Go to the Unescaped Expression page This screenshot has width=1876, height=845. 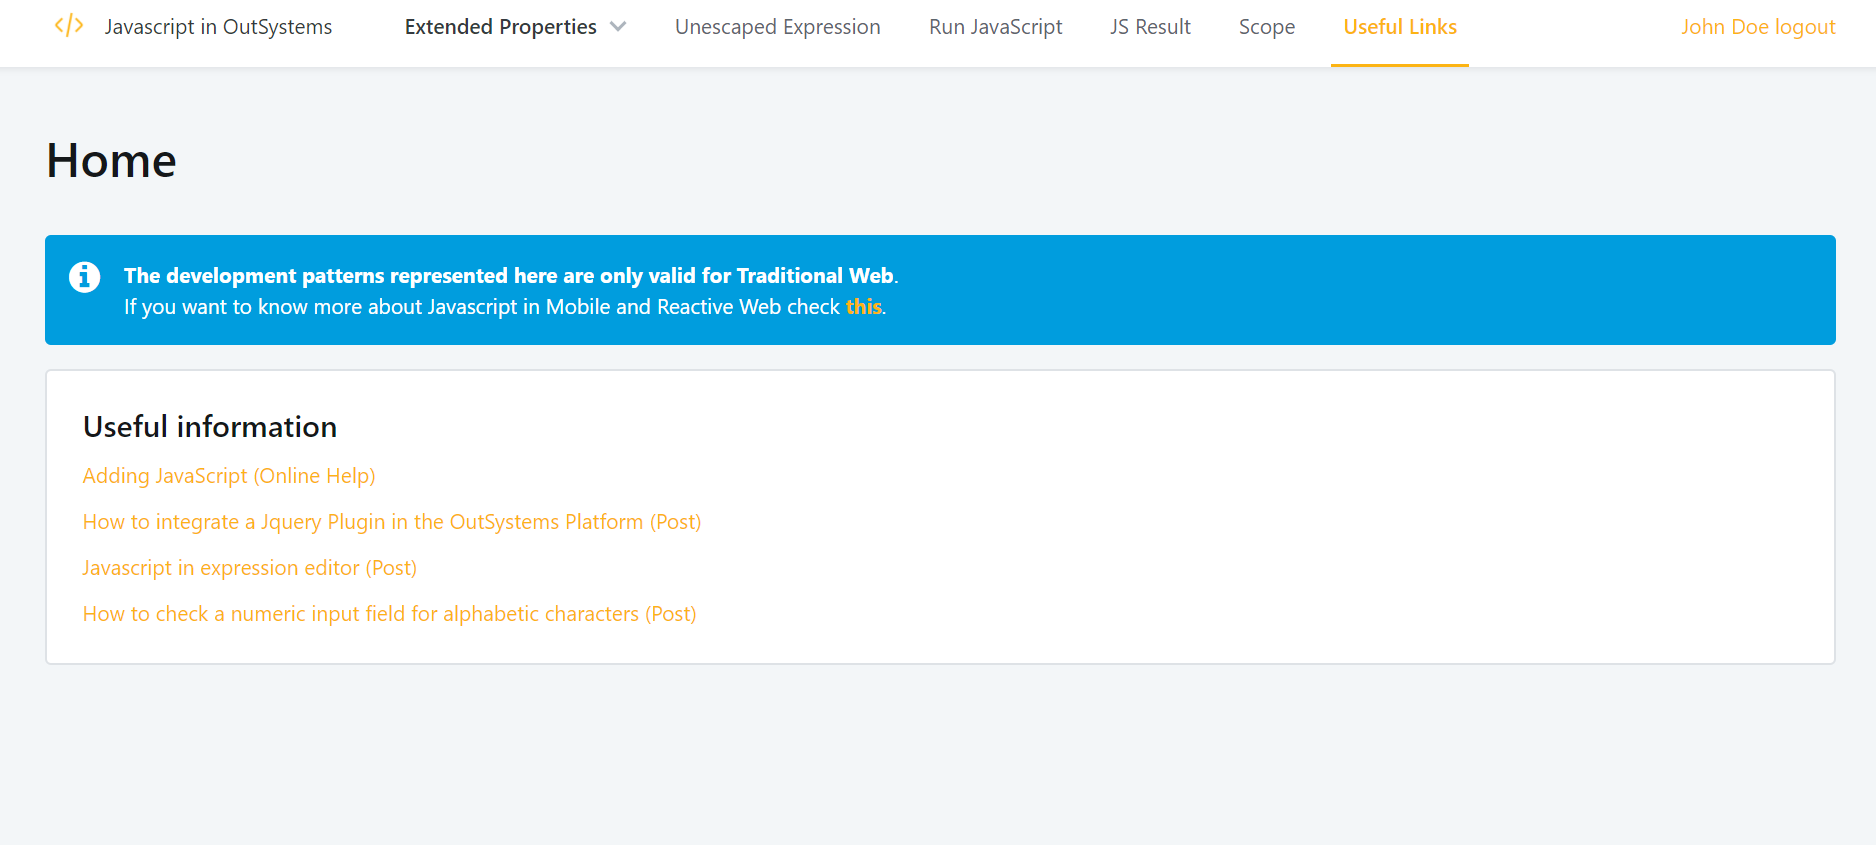pos(777,27)
